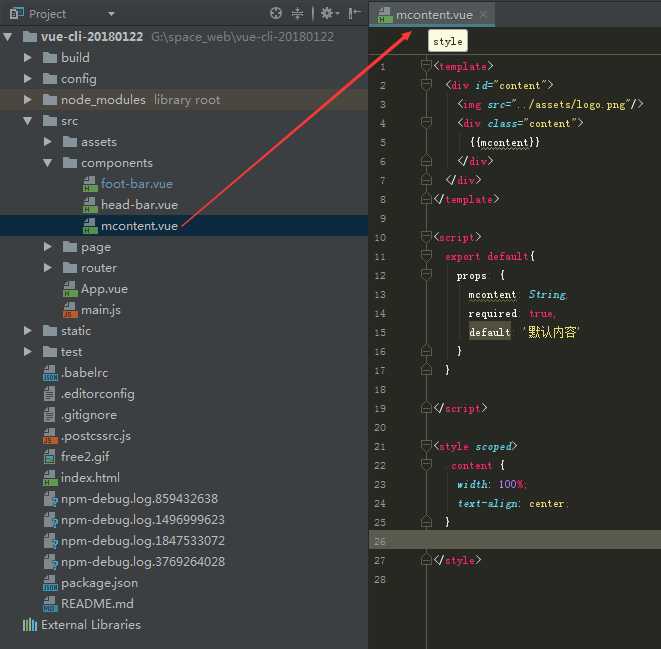
Task: Open the Project view dropdown arrow
Action: pyautogui.click(x=111, y=14)
